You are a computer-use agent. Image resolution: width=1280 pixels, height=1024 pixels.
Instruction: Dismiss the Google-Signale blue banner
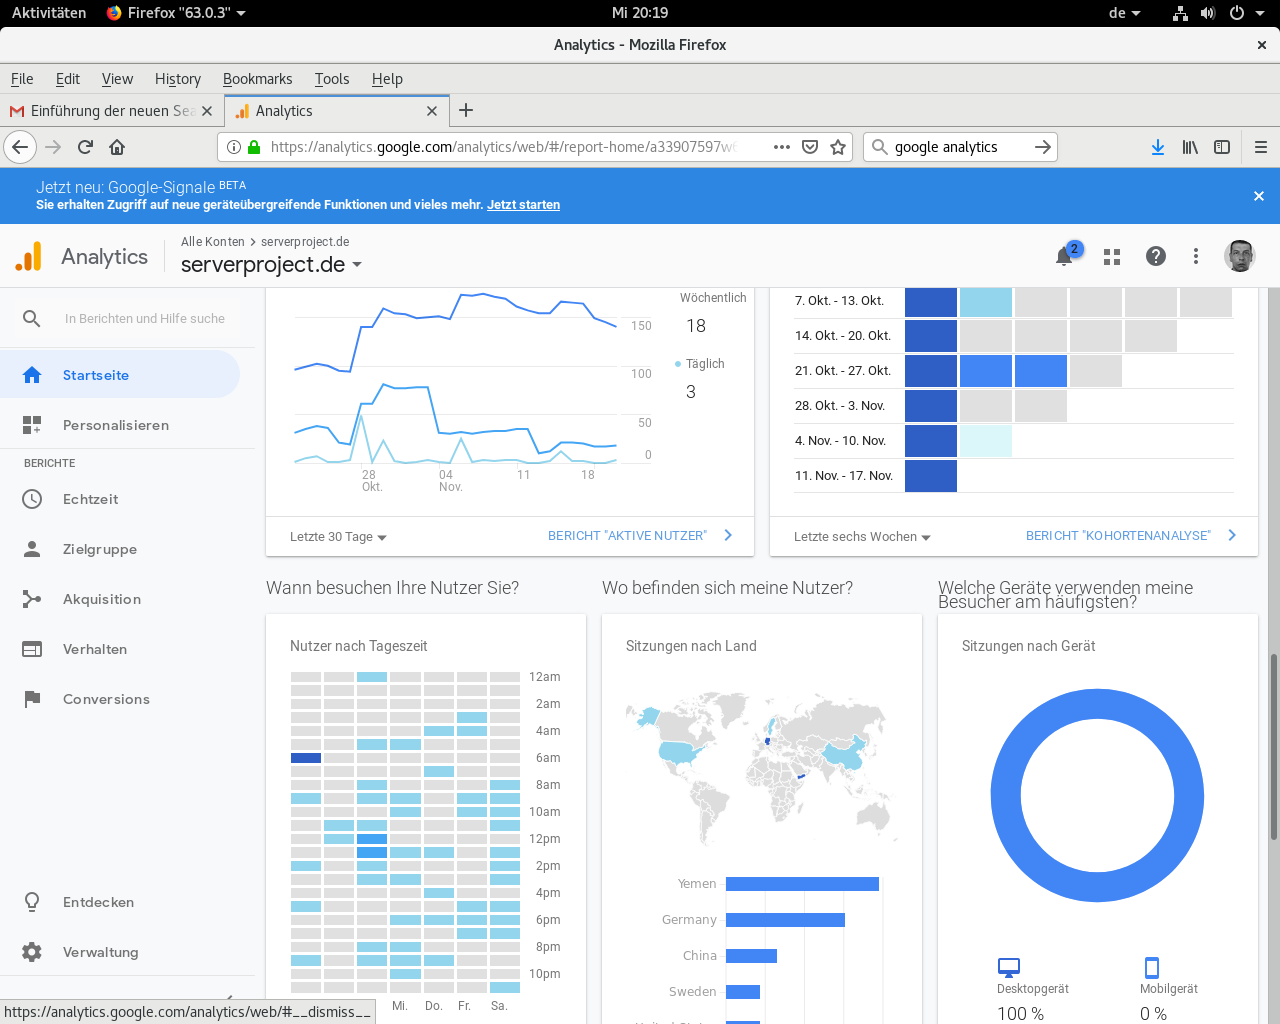tap(1258, 196)
